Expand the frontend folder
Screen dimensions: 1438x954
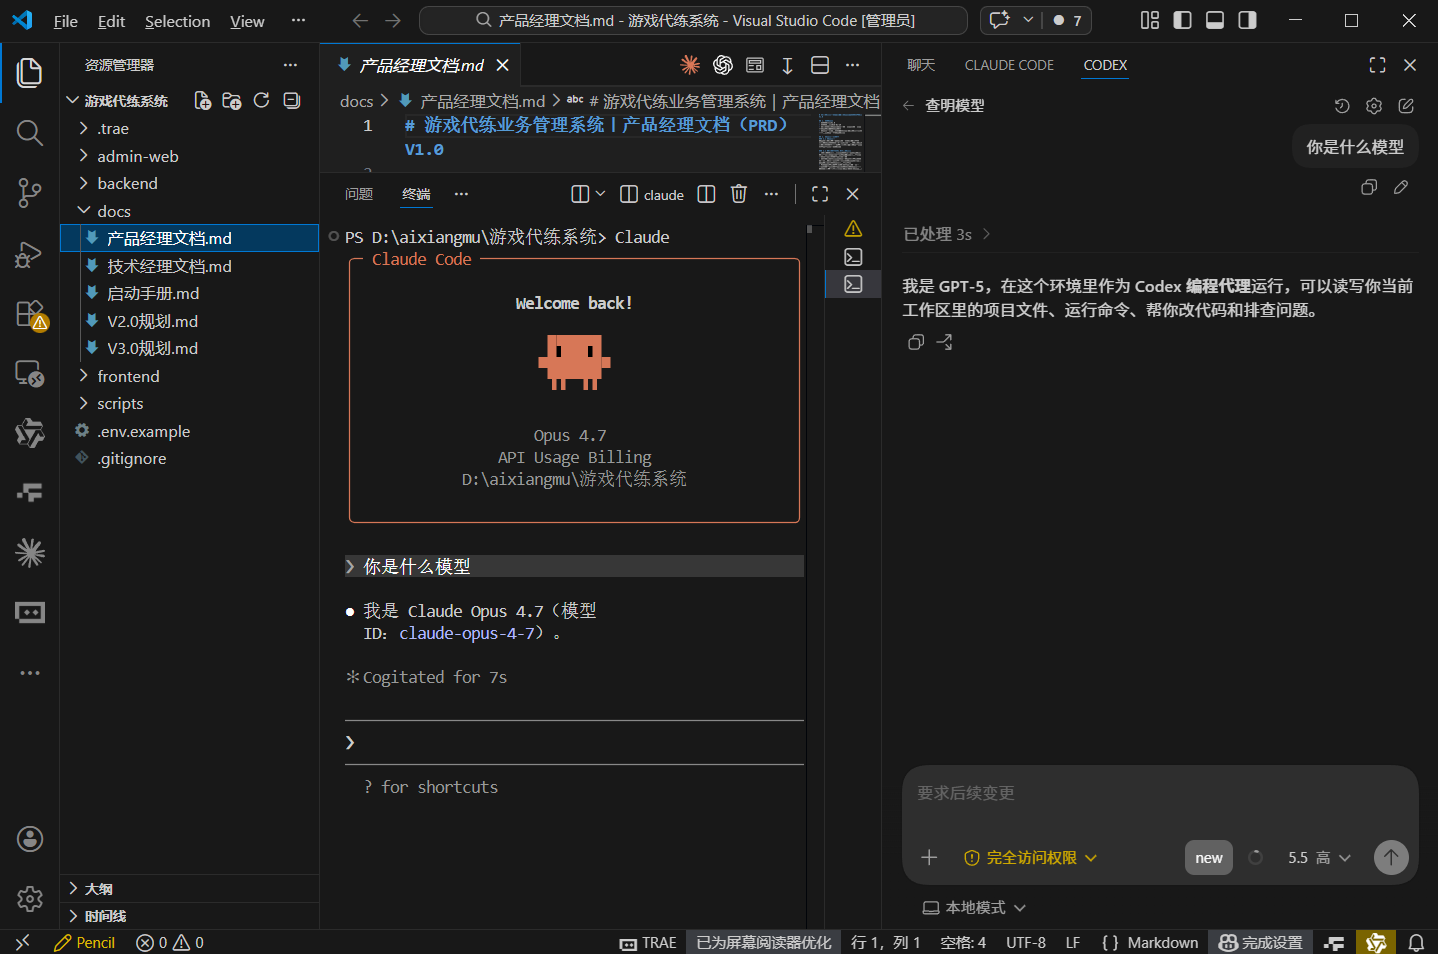(190, 376)
